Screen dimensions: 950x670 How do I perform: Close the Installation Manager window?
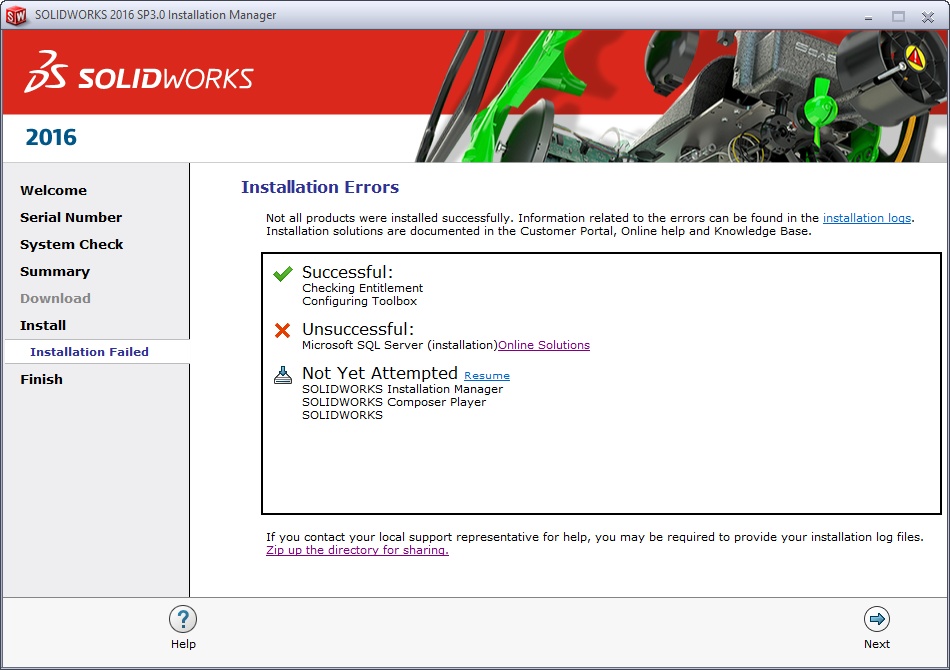coord(928,17)
